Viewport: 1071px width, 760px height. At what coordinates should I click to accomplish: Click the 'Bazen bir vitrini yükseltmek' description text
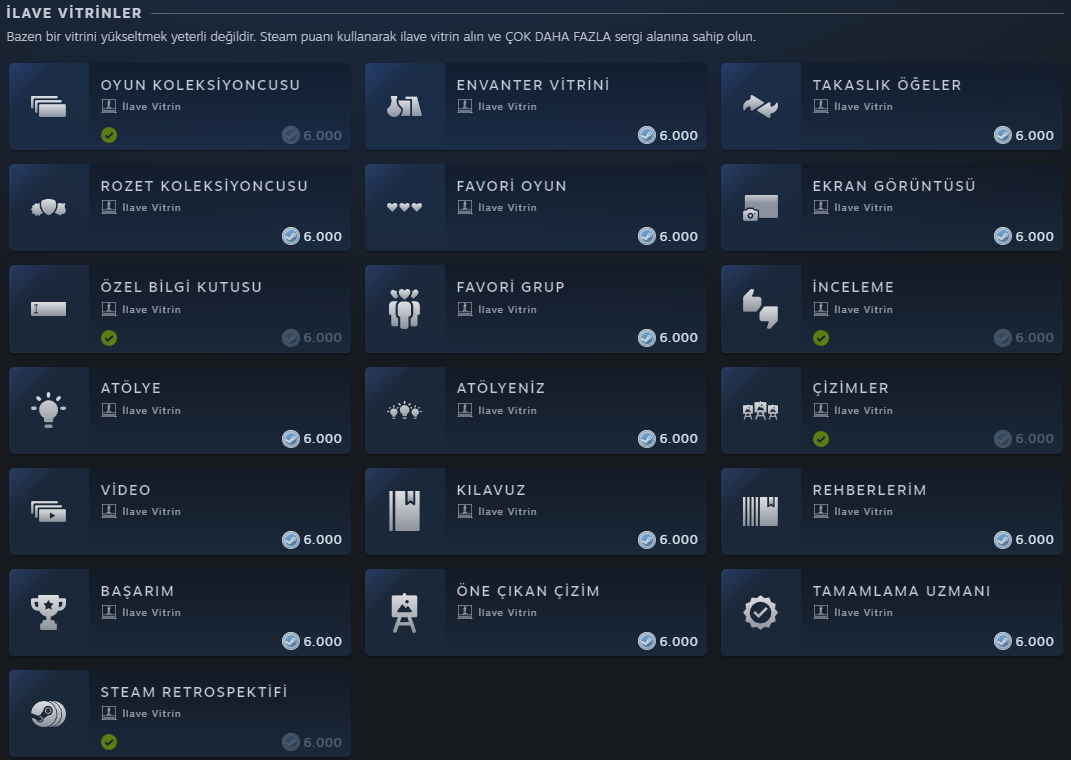point(381,37)
